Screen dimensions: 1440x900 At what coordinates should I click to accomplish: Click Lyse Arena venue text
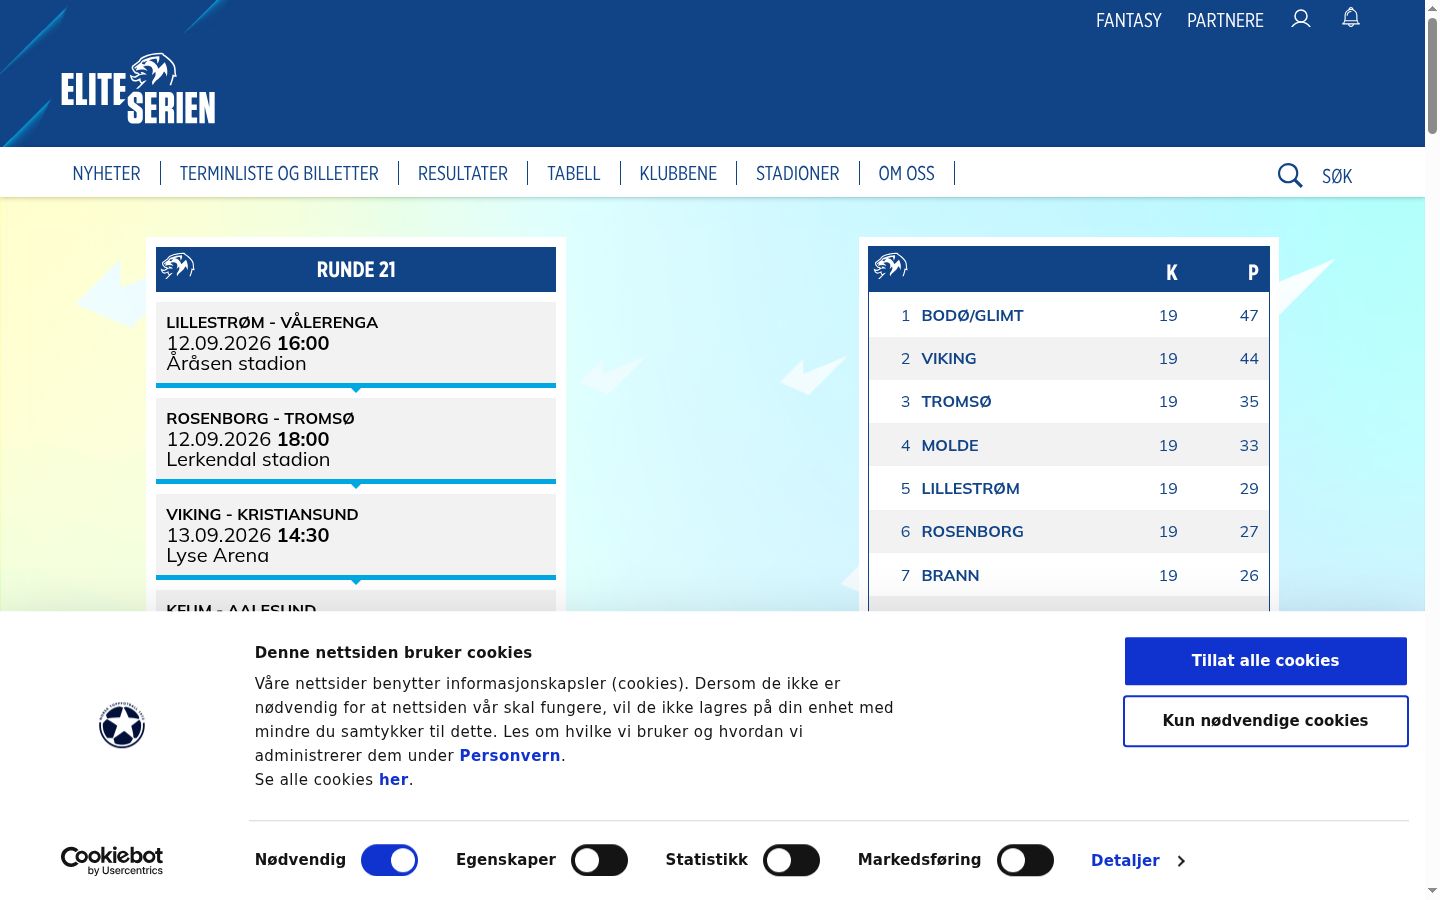(217, 555)
